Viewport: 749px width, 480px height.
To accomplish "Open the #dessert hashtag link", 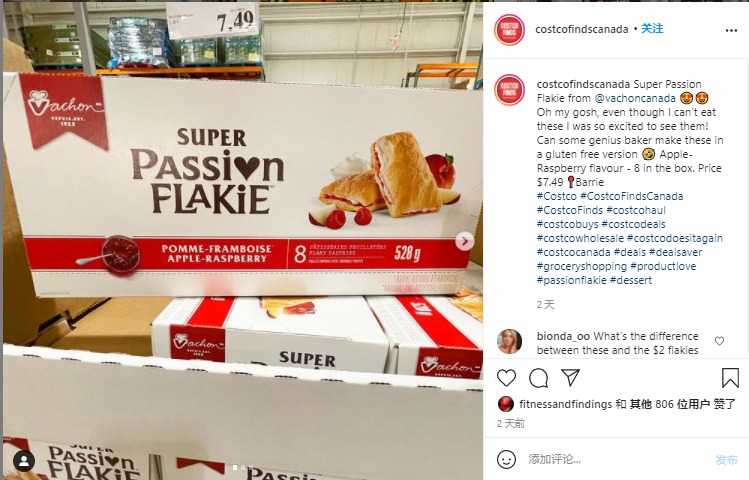I will (631, 280).
